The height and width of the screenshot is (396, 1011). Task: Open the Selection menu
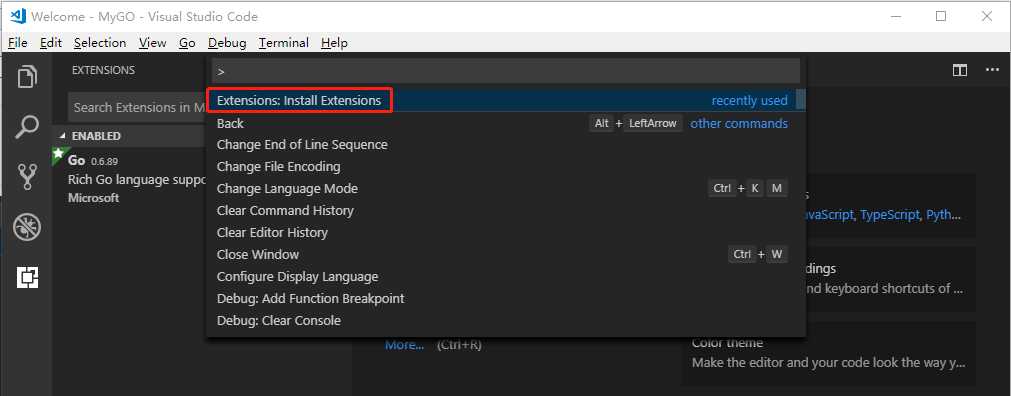pyautogui.click(x=100, y=43)
